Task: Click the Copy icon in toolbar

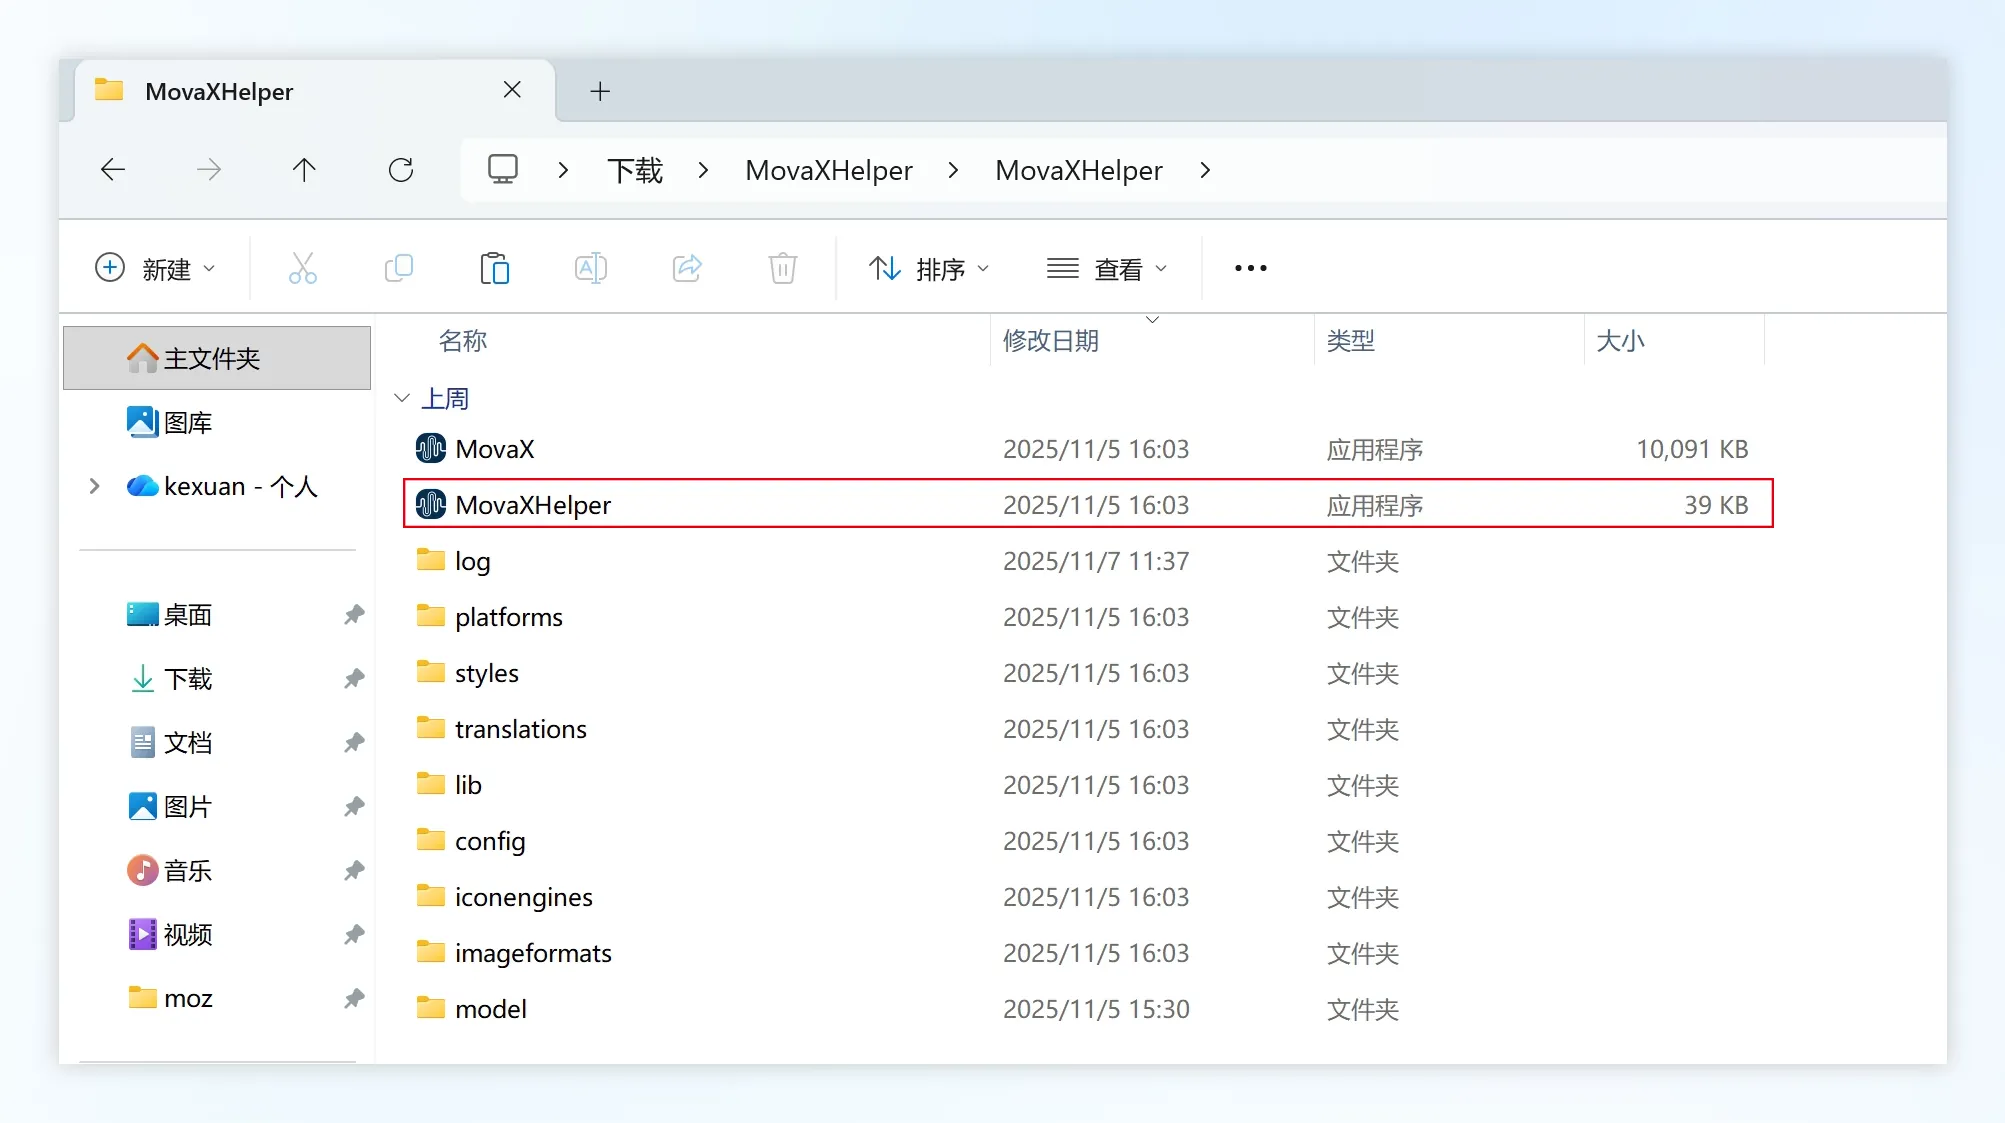Action: (x=398, y=268)
